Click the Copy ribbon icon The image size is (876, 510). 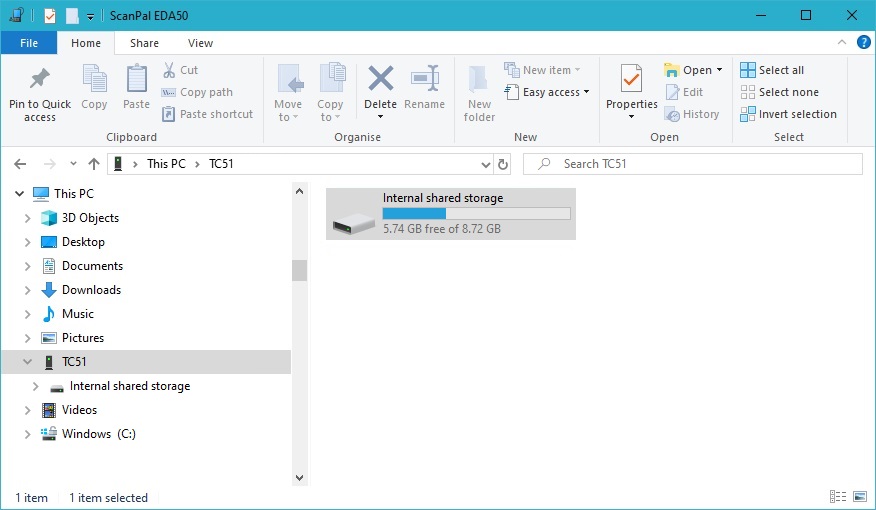coord(94,79)
